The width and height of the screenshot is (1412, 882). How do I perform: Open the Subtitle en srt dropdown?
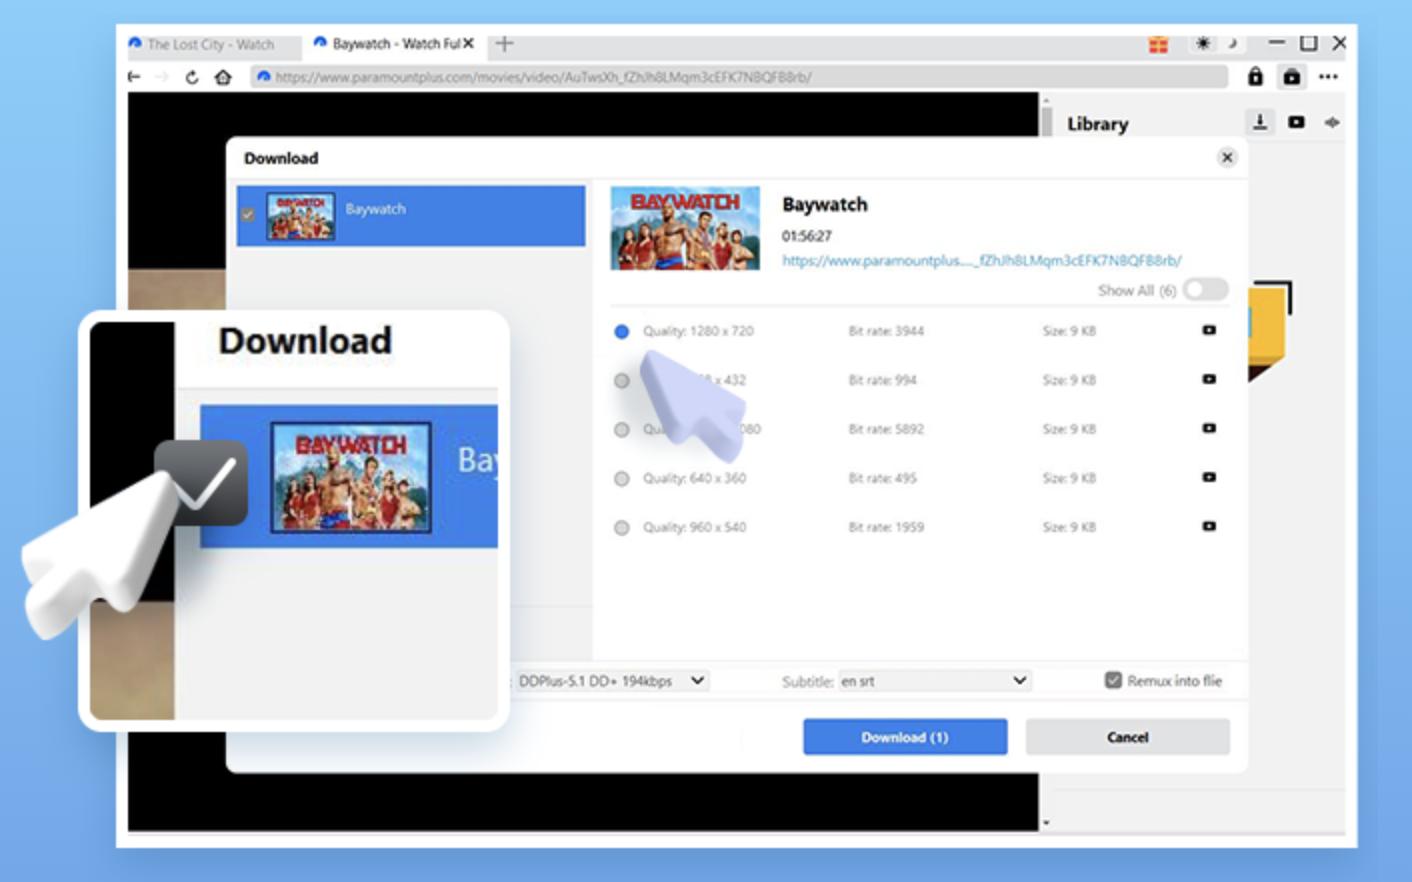click(934, 681)
